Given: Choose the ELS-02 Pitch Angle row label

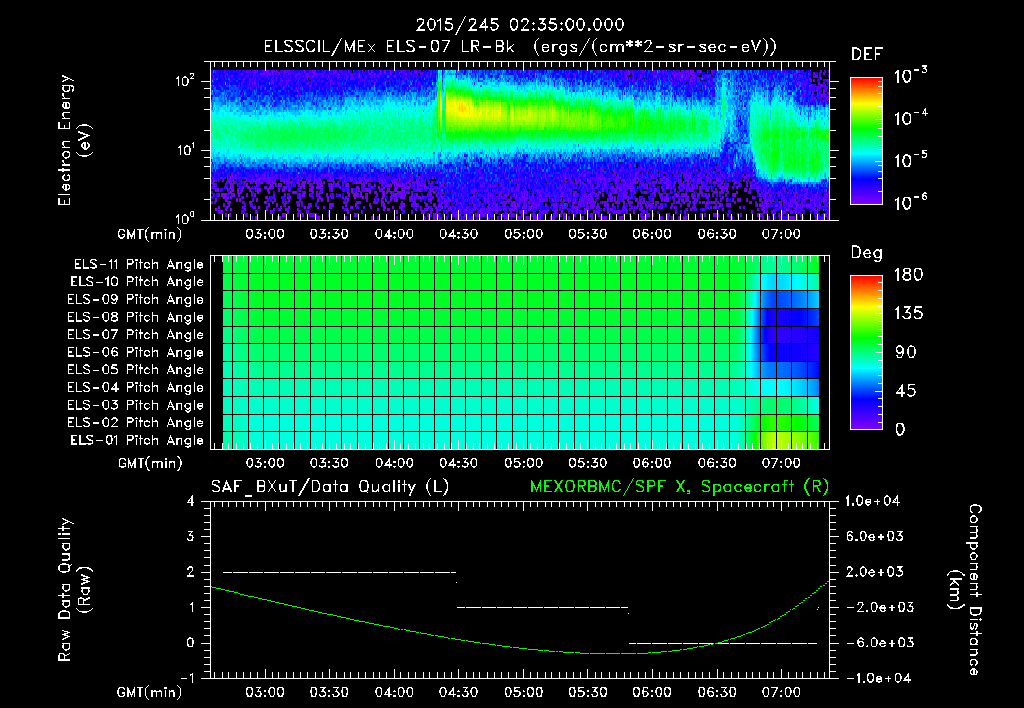Looking at the screenshot, I should point(136,423).
